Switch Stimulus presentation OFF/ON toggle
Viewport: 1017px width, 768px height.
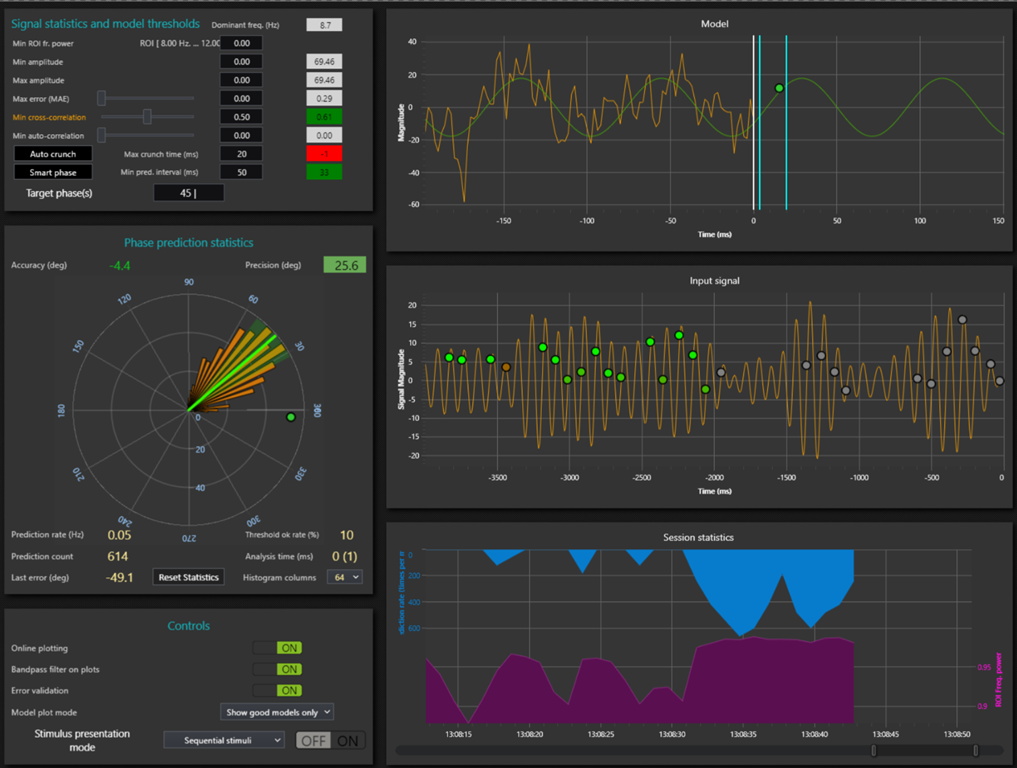tap(331, 741)
